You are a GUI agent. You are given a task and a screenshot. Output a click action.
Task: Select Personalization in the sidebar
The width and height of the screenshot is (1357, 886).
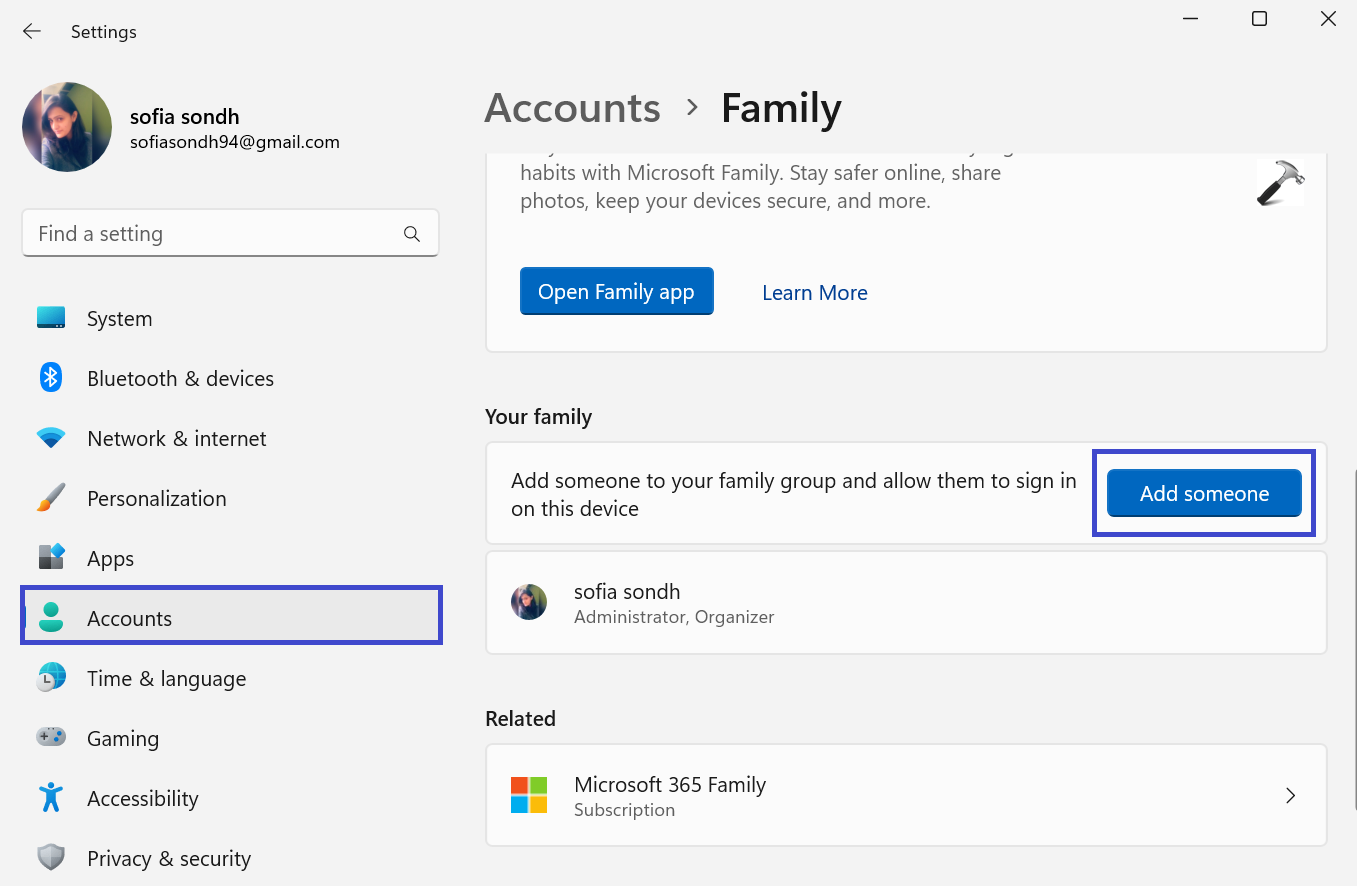pyautogui.click(x=231, y=499)
